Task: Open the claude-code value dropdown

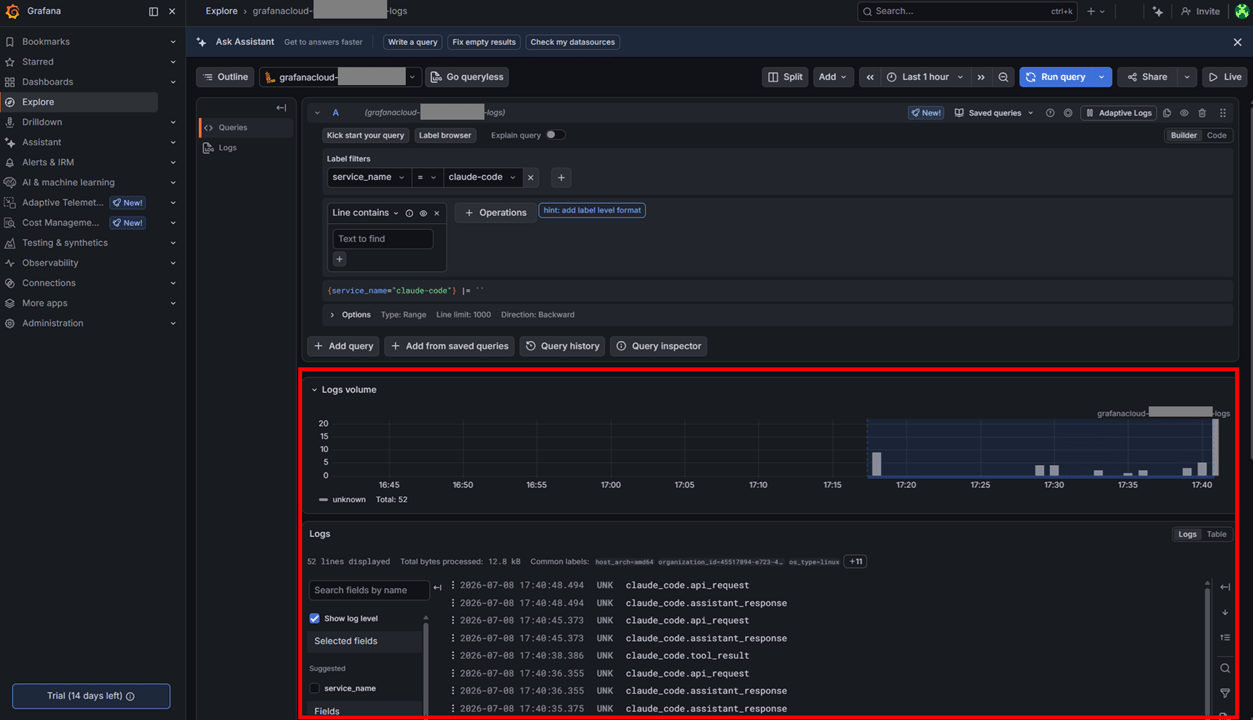Action: [x=483, y=177]
